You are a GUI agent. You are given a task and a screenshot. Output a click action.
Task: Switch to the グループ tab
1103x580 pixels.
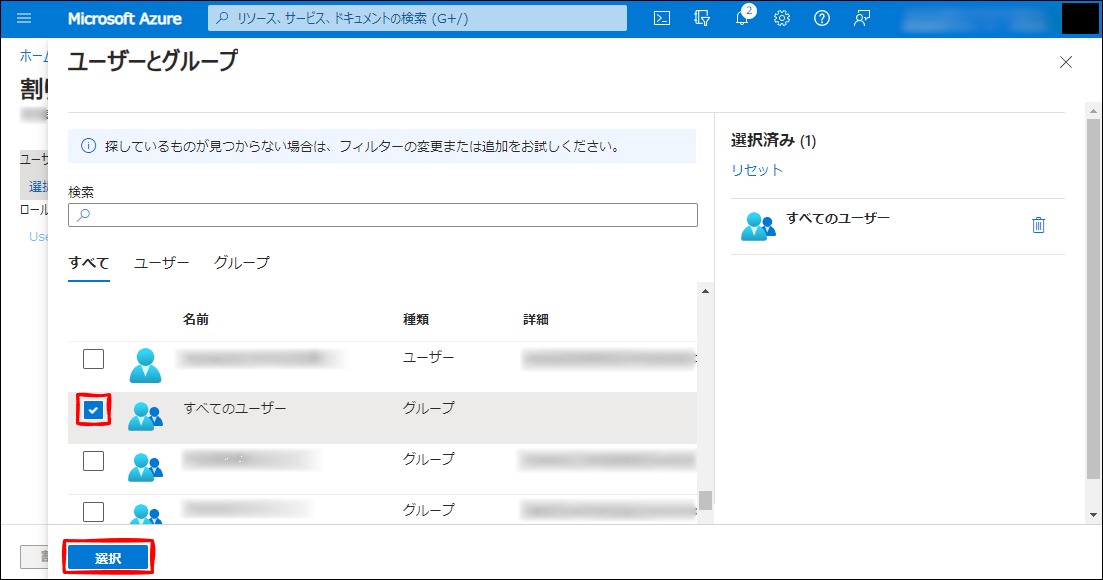point(241,263)
